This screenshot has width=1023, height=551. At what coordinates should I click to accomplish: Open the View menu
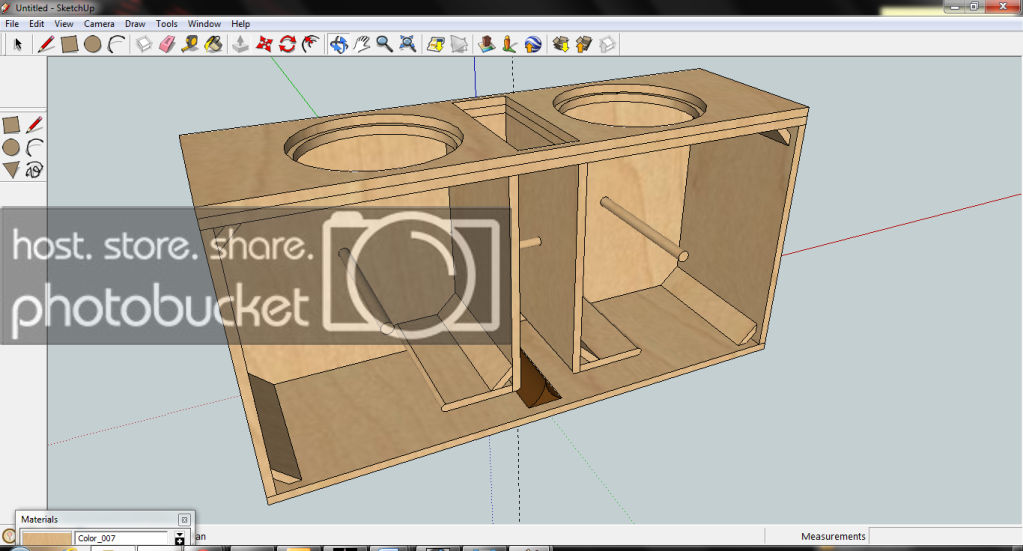pyautogui.click(x=63, y=23)
